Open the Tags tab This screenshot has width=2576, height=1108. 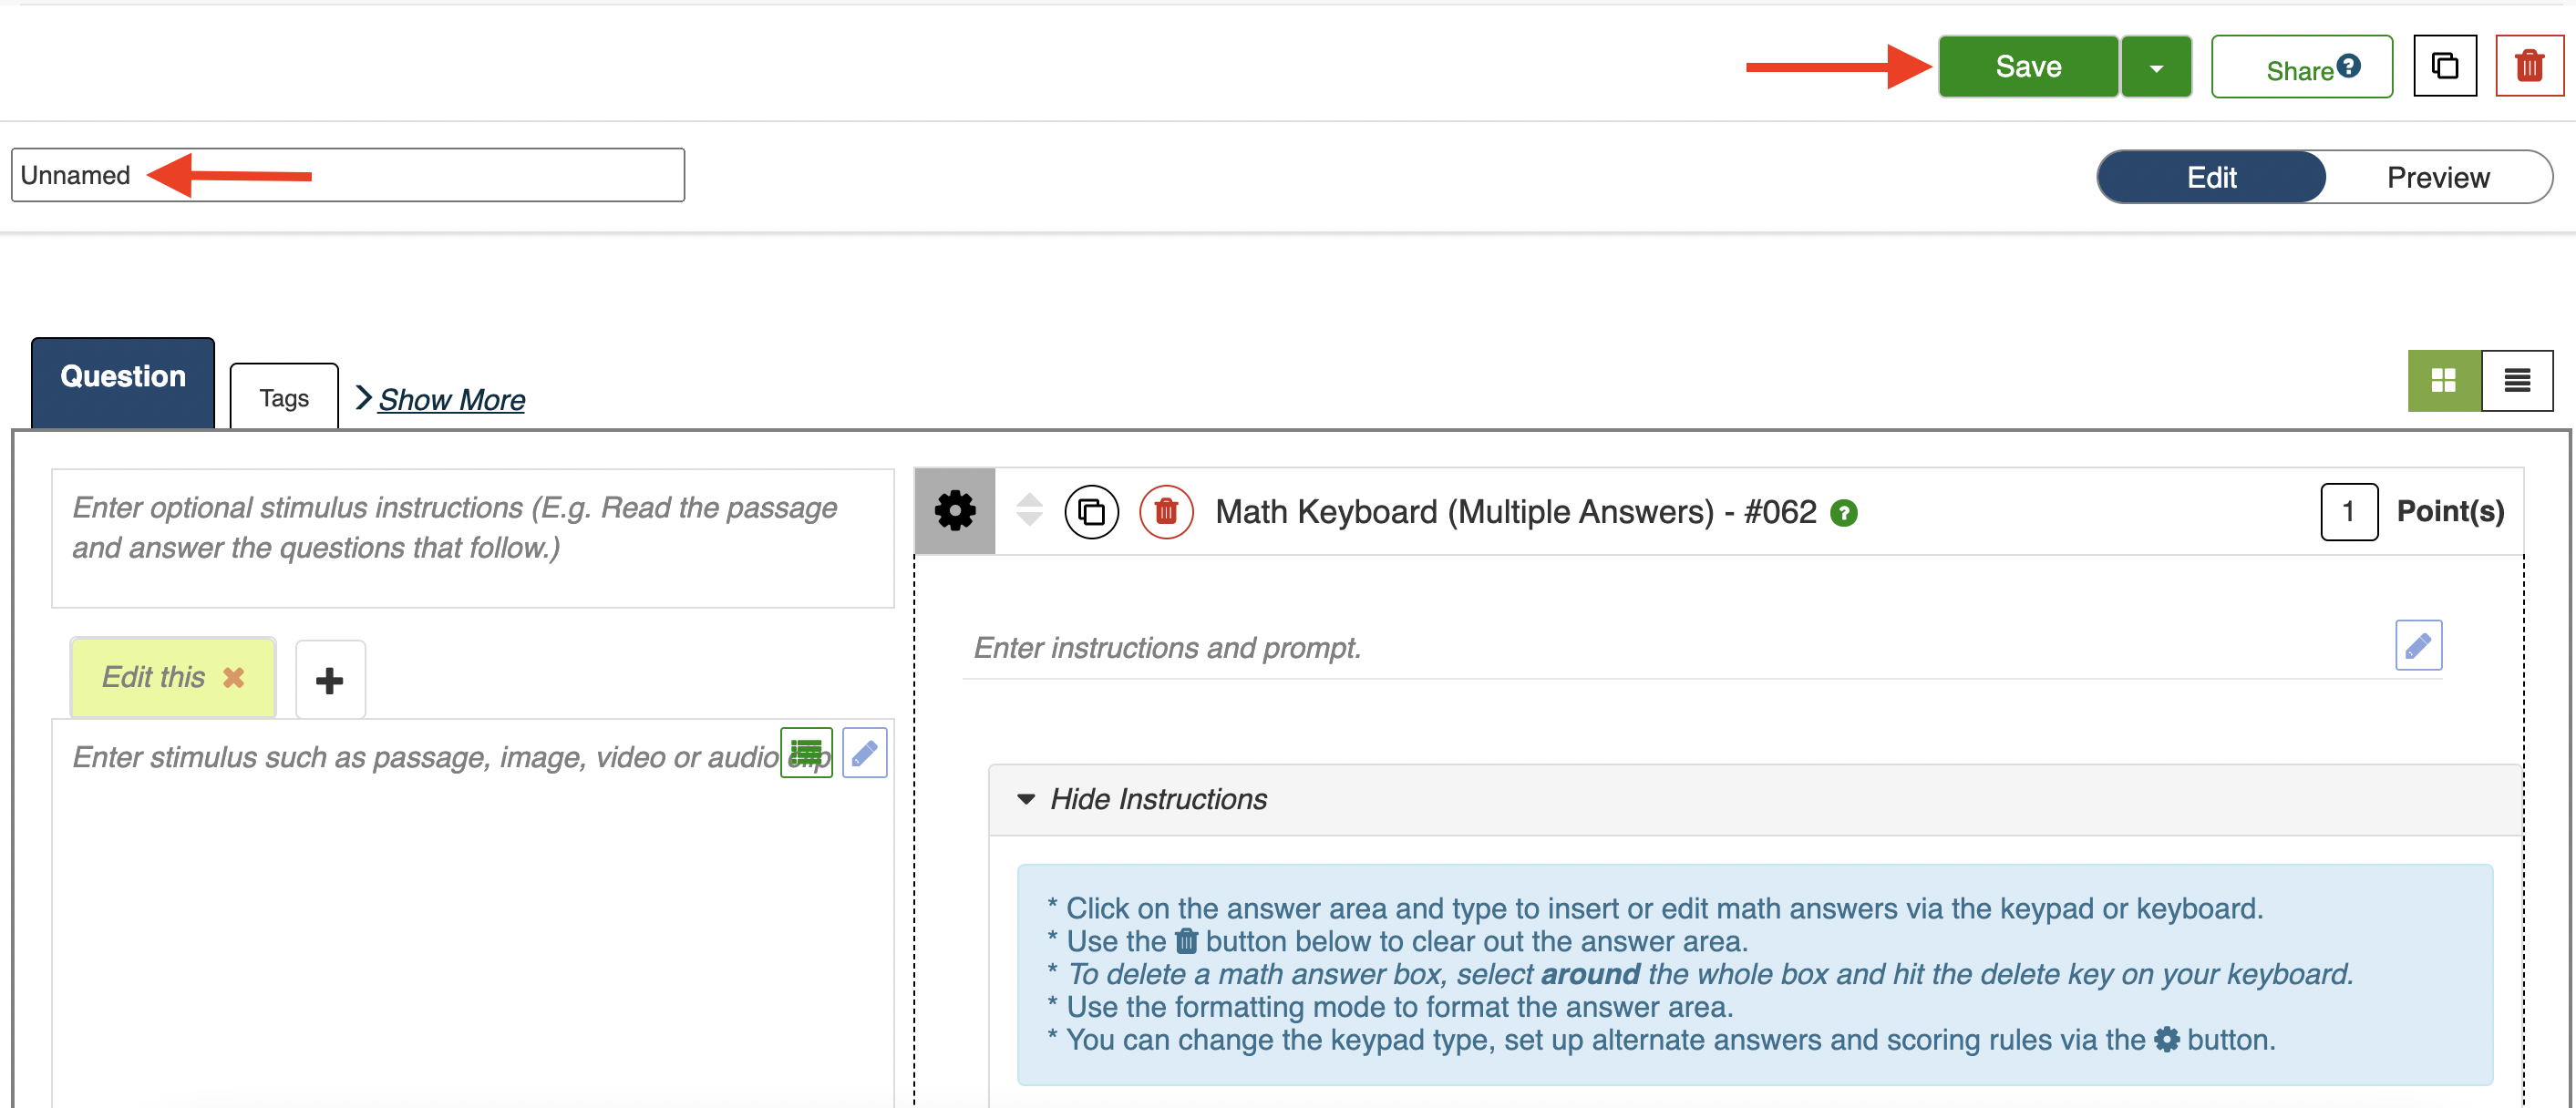(x=284, y=398)
